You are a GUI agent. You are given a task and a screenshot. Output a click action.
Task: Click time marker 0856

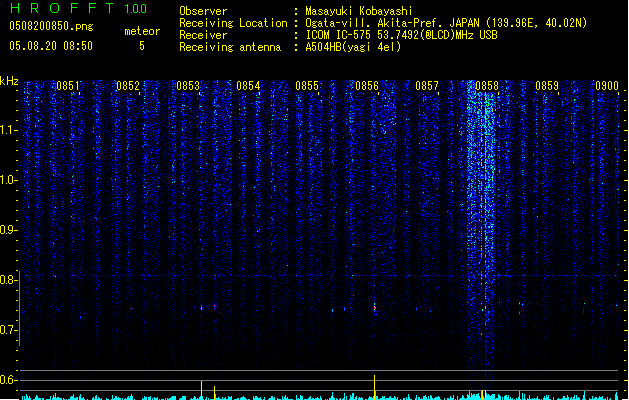click(367, 85)
